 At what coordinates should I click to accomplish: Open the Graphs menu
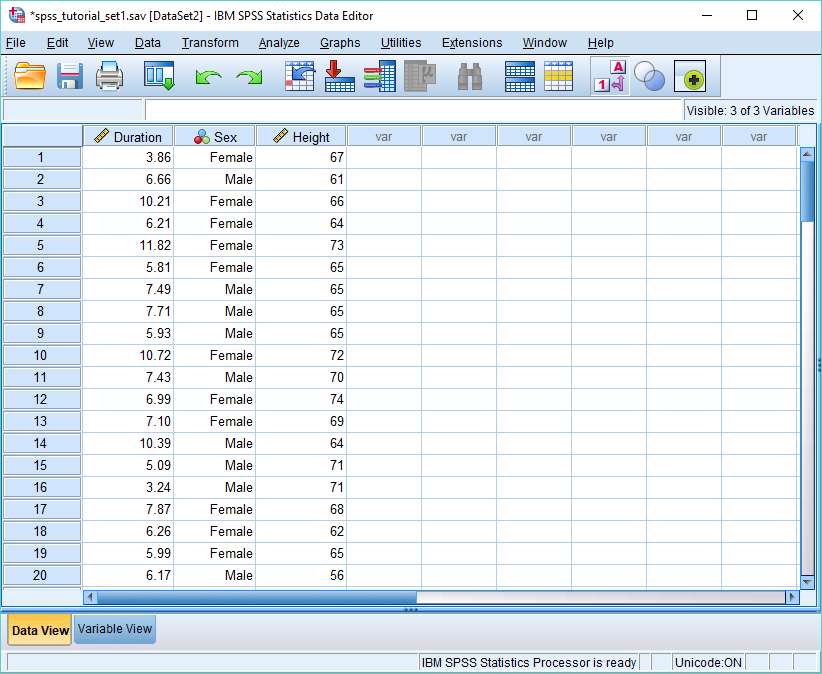(340, 43)
